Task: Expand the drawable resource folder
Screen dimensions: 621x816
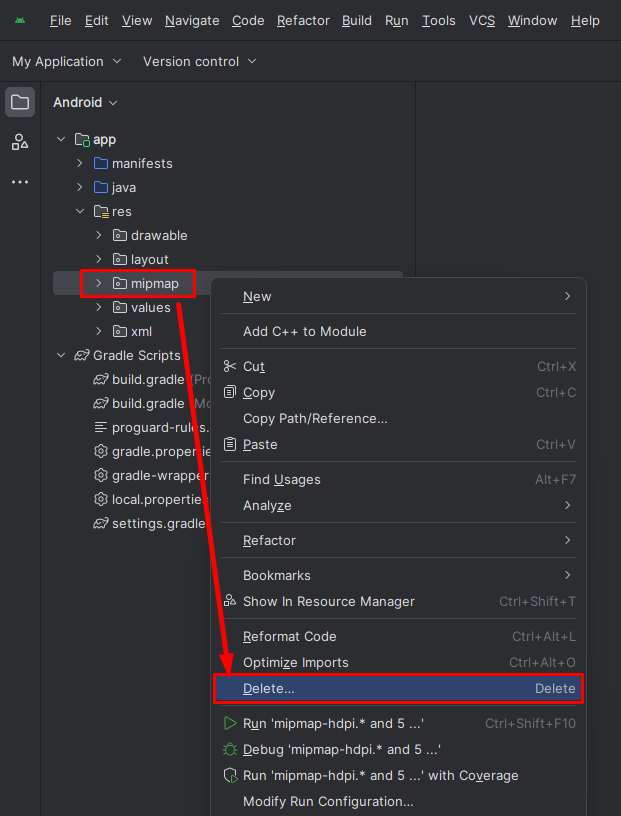Action: pyautogui.click(x=98, y=235)
